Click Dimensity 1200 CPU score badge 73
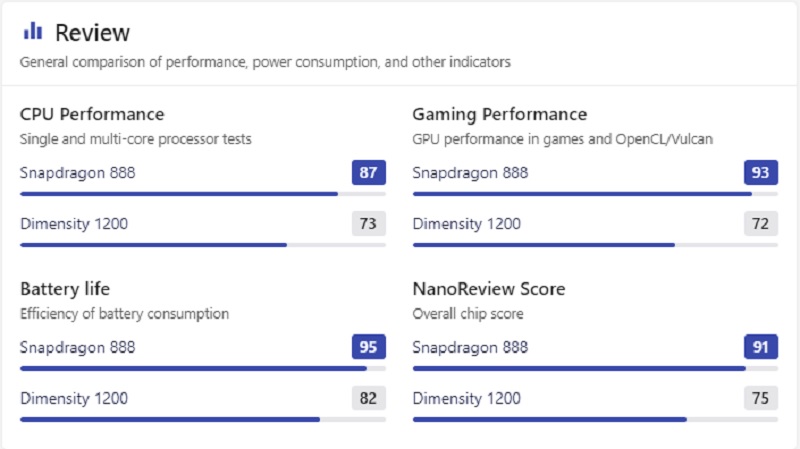This screenshot has width=800, height=449. 368,224
